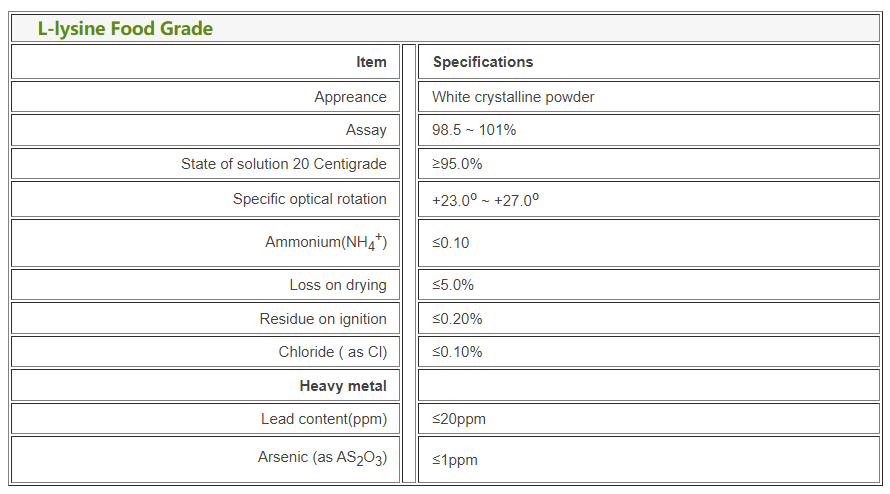Click the +23.0° ~ +27.0° value
This screenshot has width=890, height=494.
[485, 200]
